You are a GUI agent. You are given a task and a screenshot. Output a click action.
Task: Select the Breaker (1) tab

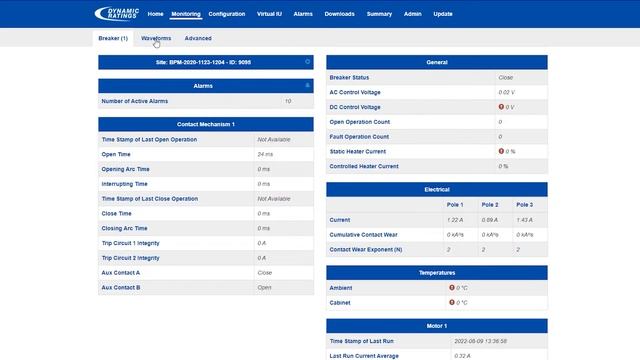113,38
